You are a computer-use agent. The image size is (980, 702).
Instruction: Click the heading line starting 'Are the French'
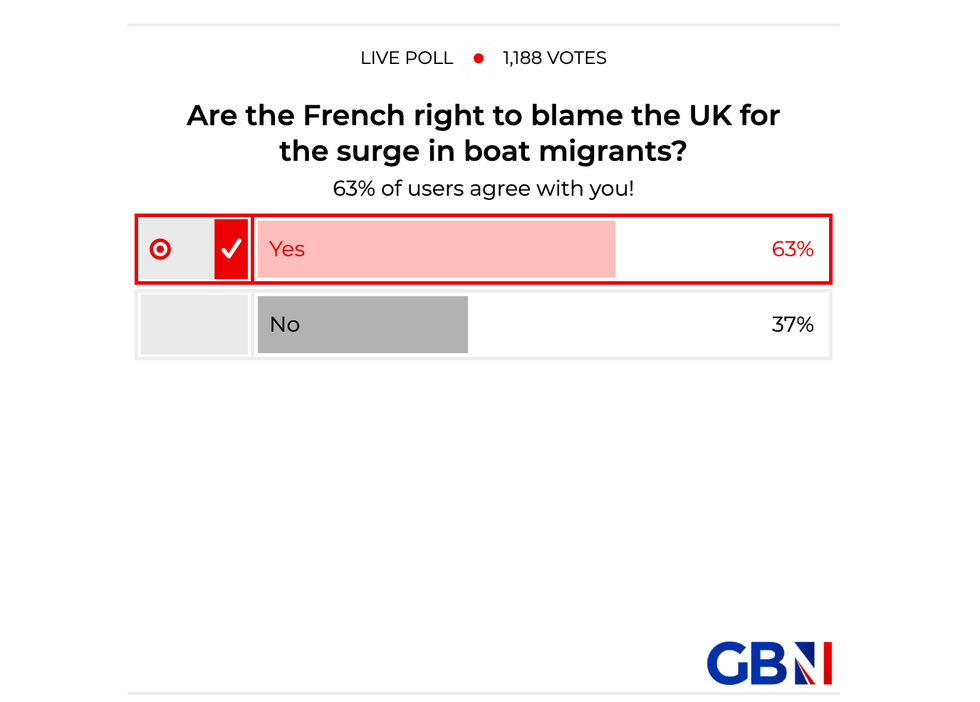(483, 116)
